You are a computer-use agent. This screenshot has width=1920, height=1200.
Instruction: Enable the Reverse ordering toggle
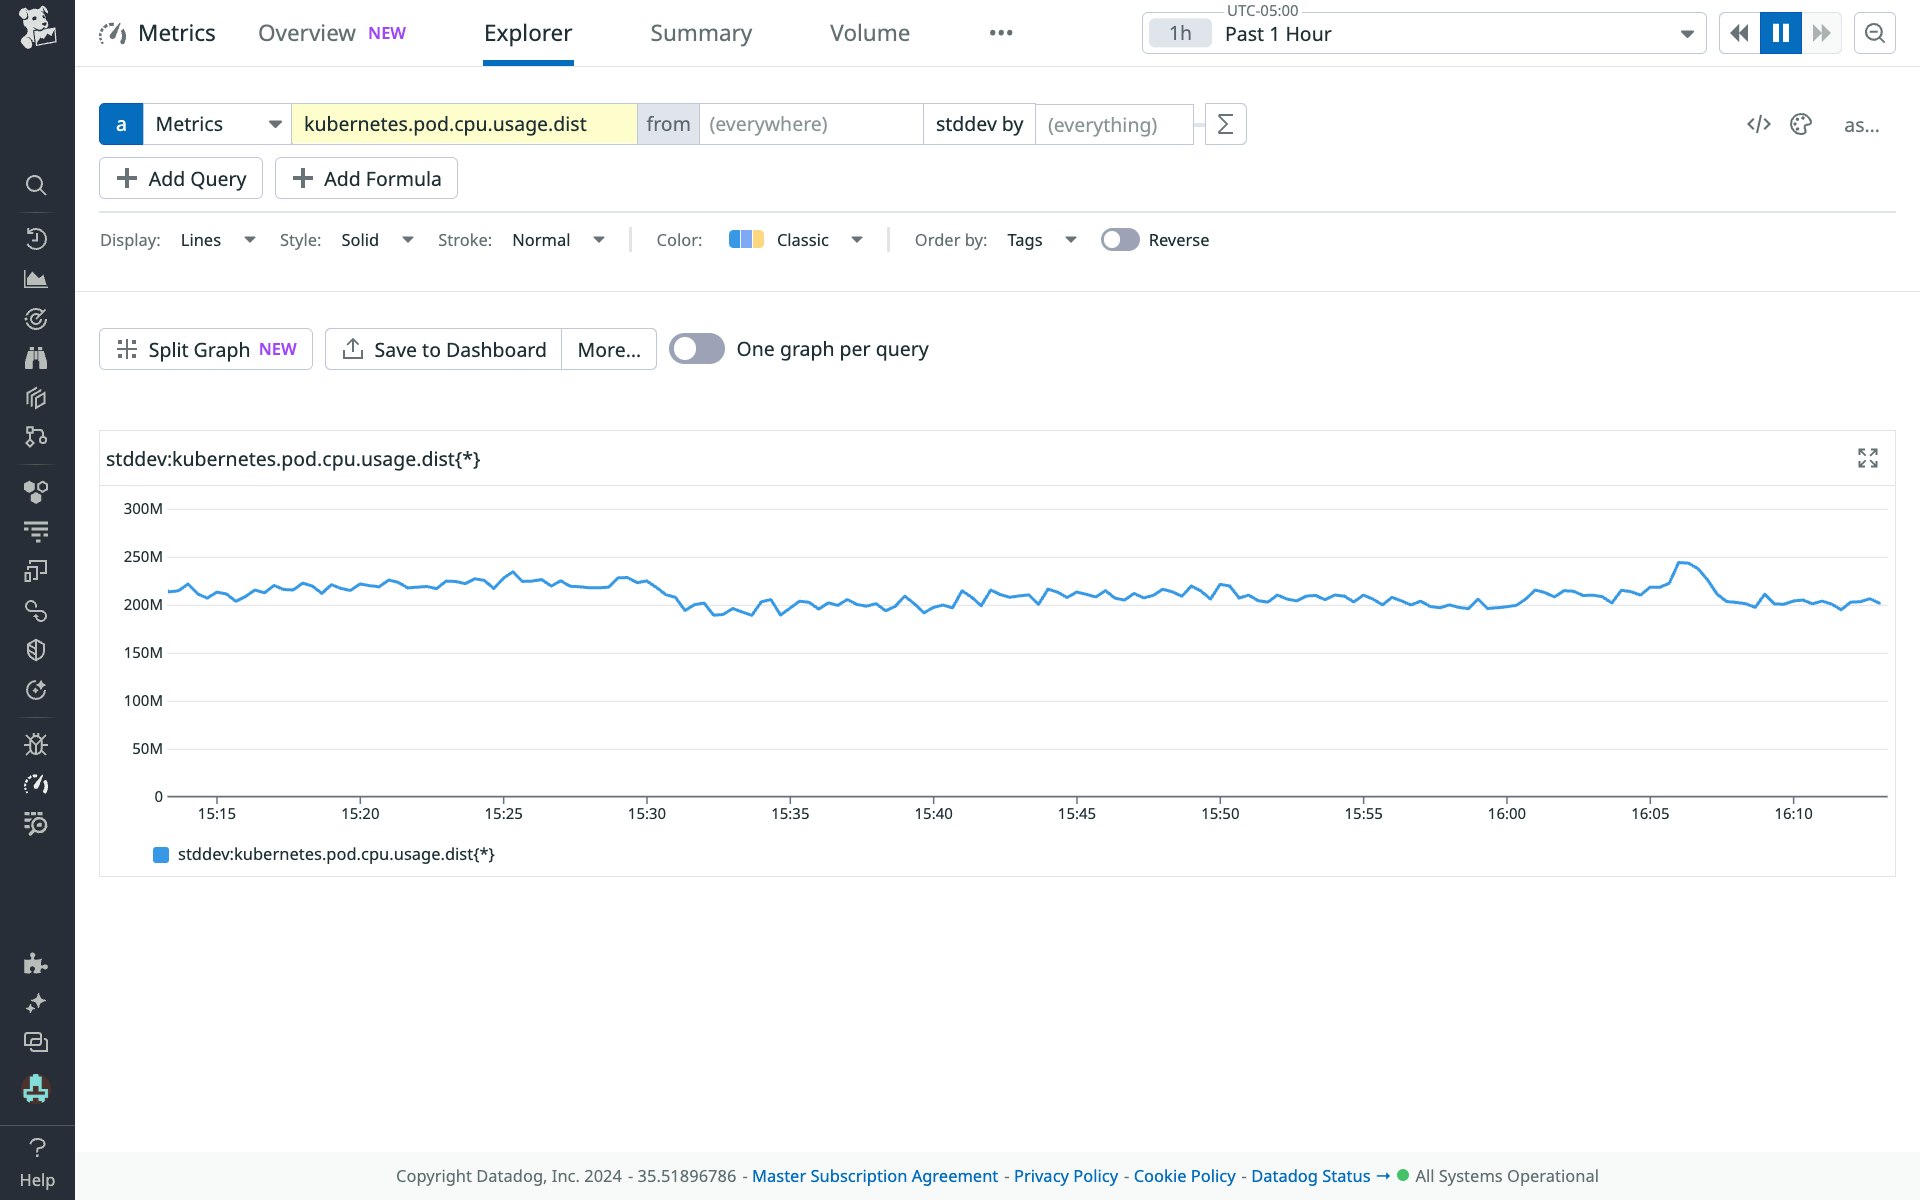(x=1120, y=240)
